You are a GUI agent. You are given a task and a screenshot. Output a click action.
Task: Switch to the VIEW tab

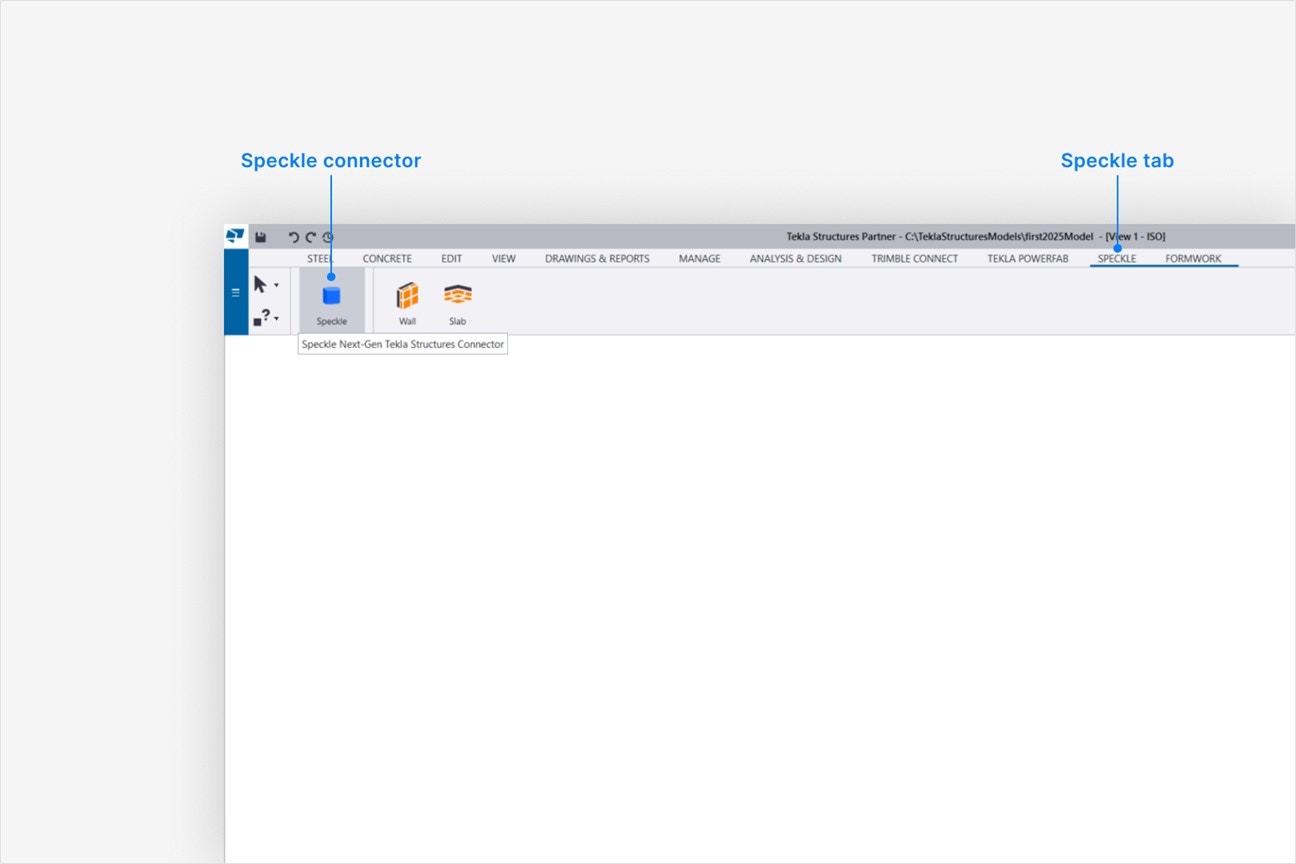504,258
